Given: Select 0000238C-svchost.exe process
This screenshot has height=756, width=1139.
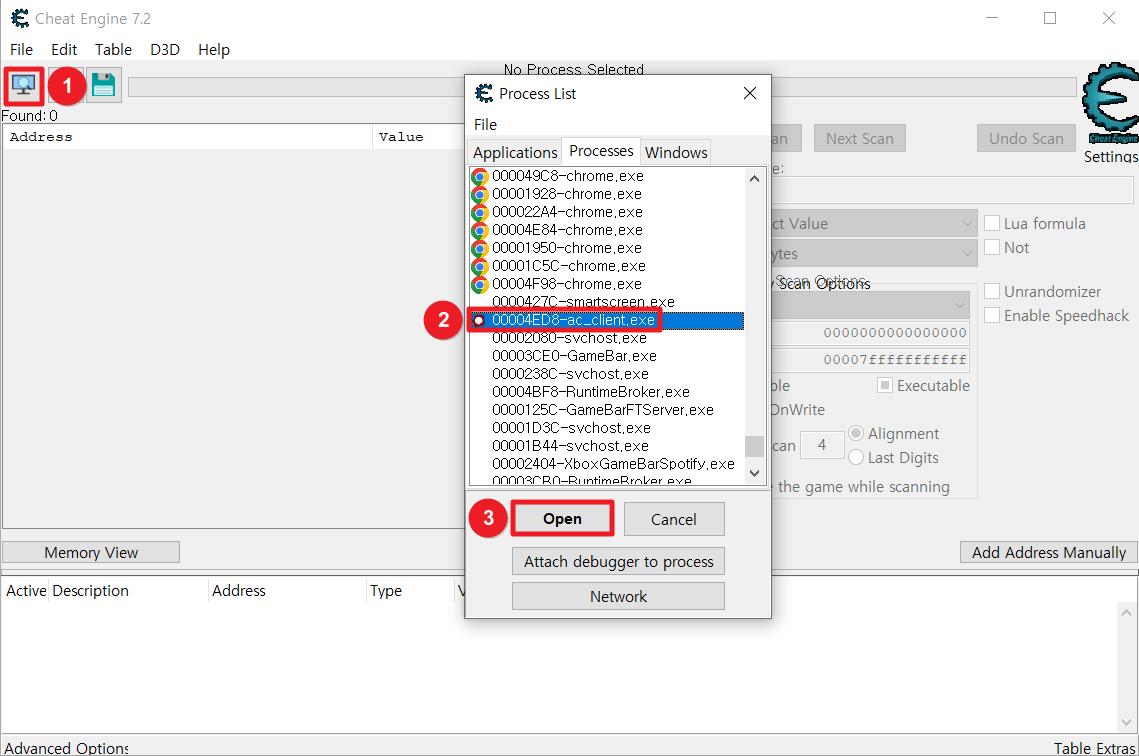Looking at the screenshot, I should (x=607, y=374).
